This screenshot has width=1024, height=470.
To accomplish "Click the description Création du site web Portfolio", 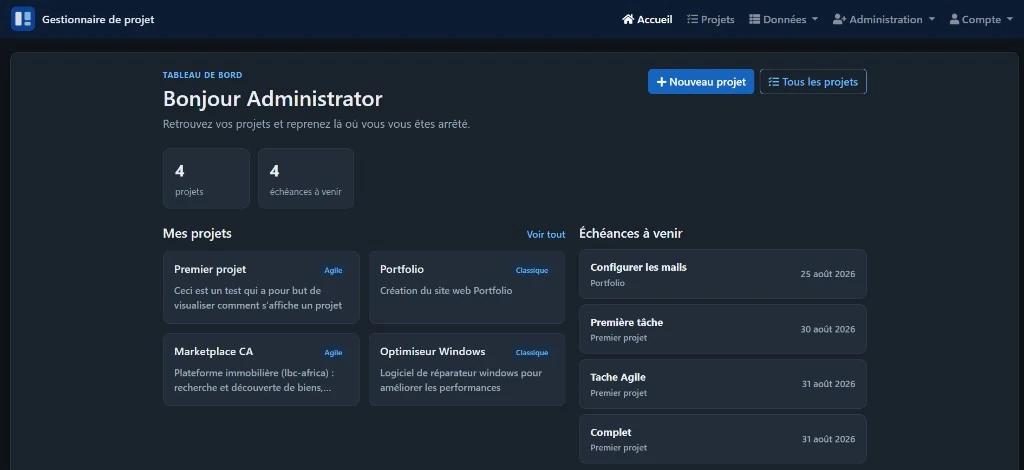I will click(x=446, y=290).
